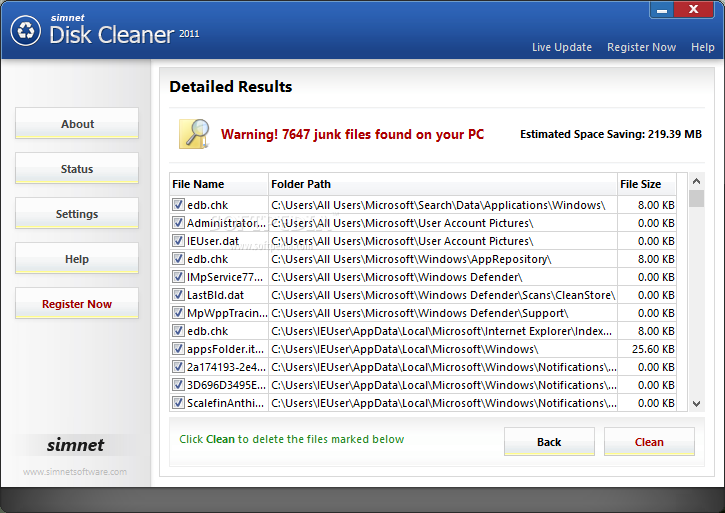Open Settings from the sidebar
The width and height of the screenshot is (725, 513).
(x=77, y=213)
